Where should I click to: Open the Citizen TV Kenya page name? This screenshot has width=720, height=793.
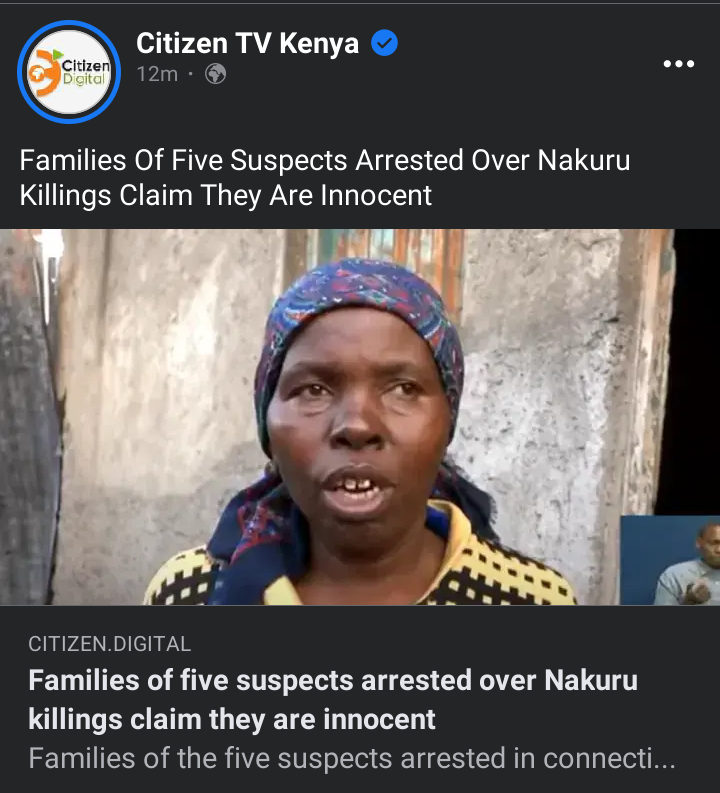click(247, 43)
